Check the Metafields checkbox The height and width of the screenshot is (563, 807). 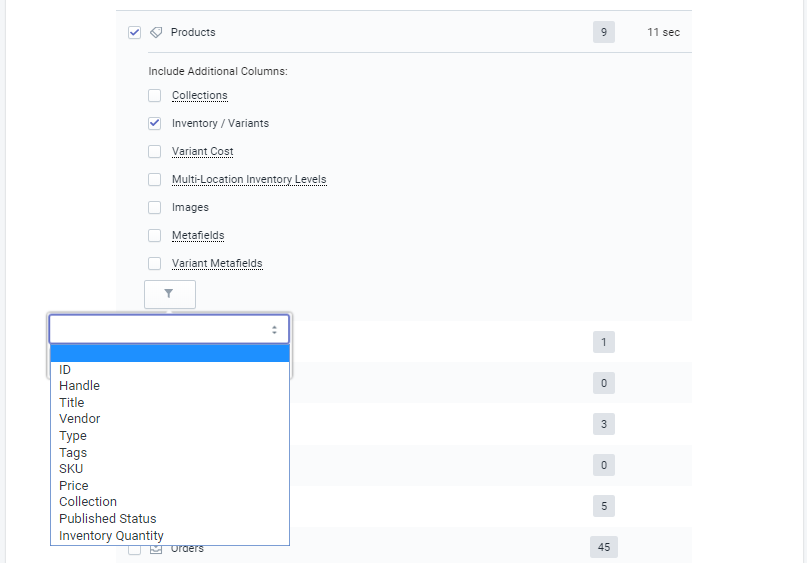pos(154,235)
